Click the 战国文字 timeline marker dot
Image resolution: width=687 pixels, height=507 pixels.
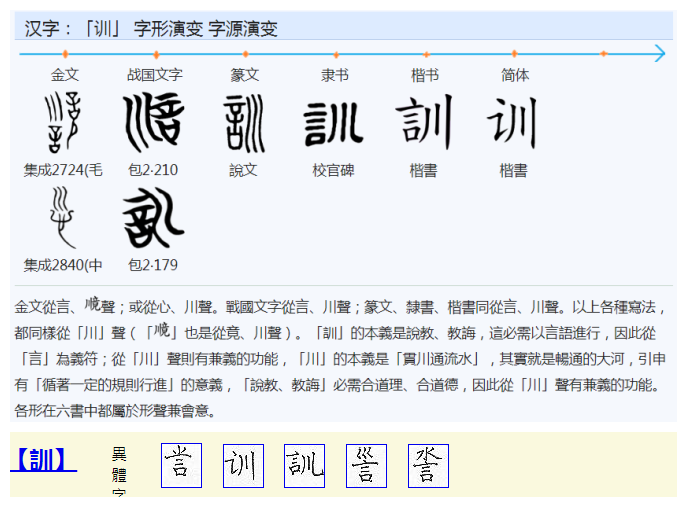(156, 54)
